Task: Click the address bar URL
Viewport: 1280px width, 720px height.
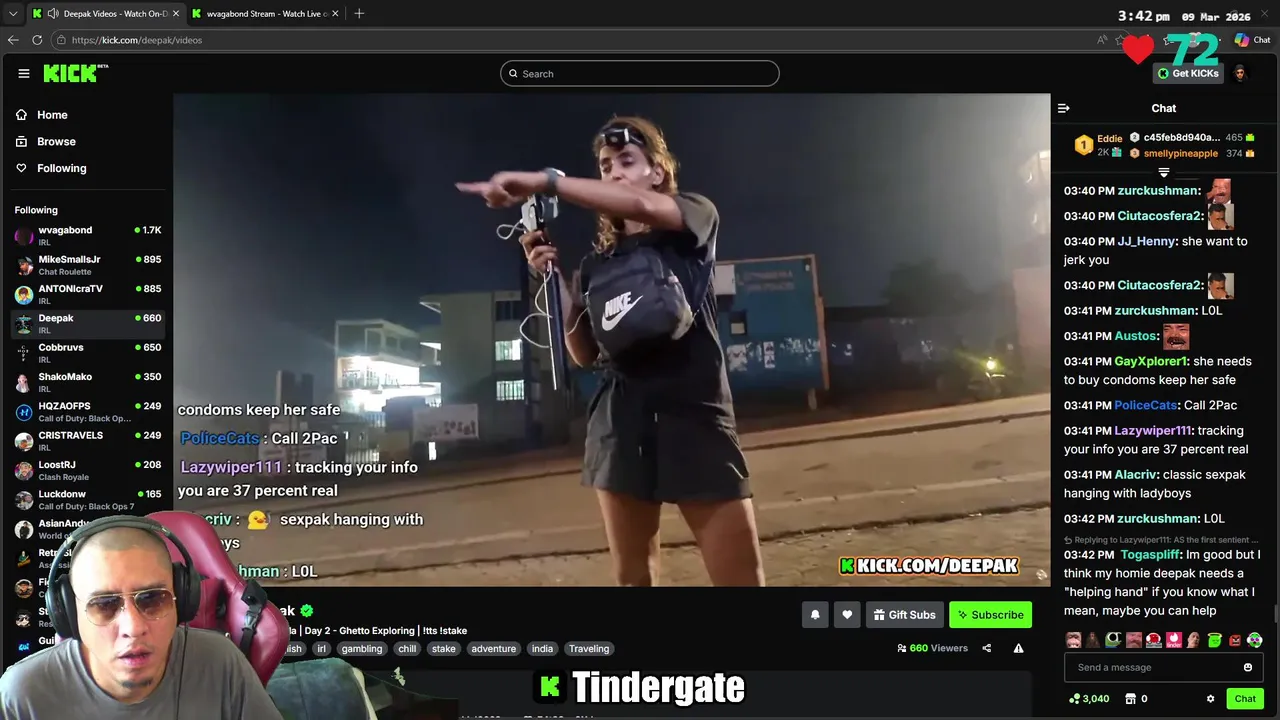Action: point(137,40)
